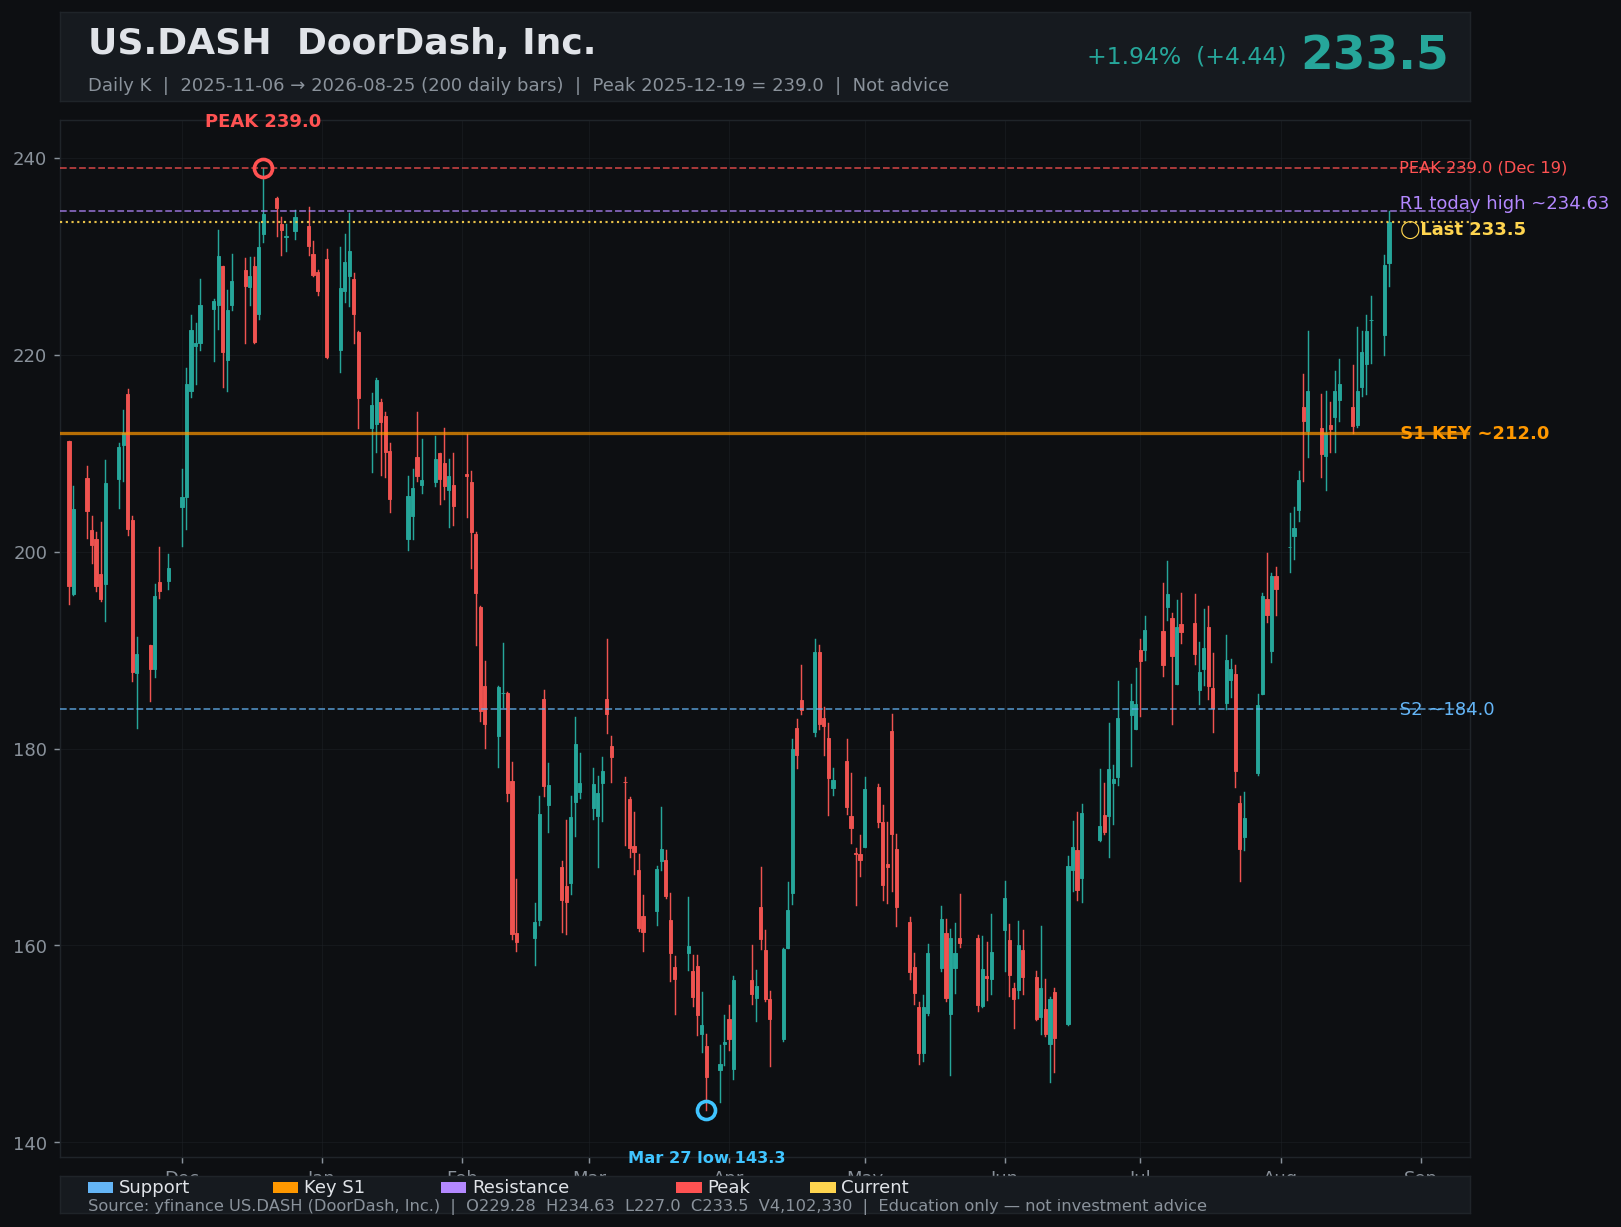
Task: Click the yellow Last 233.5 circle marker
Action: tap(1410, 230)
